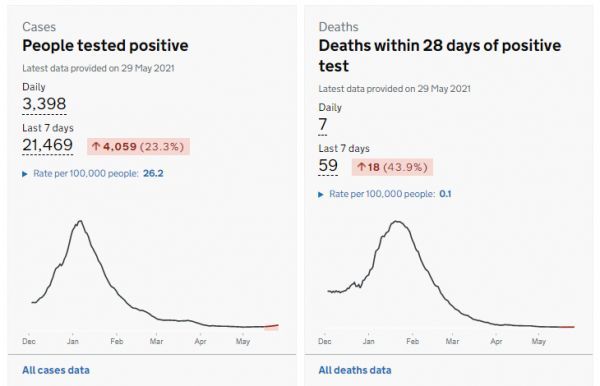Click the daily deaths figure 7
This screenshot has width=600, height=386.
point(323,125)
